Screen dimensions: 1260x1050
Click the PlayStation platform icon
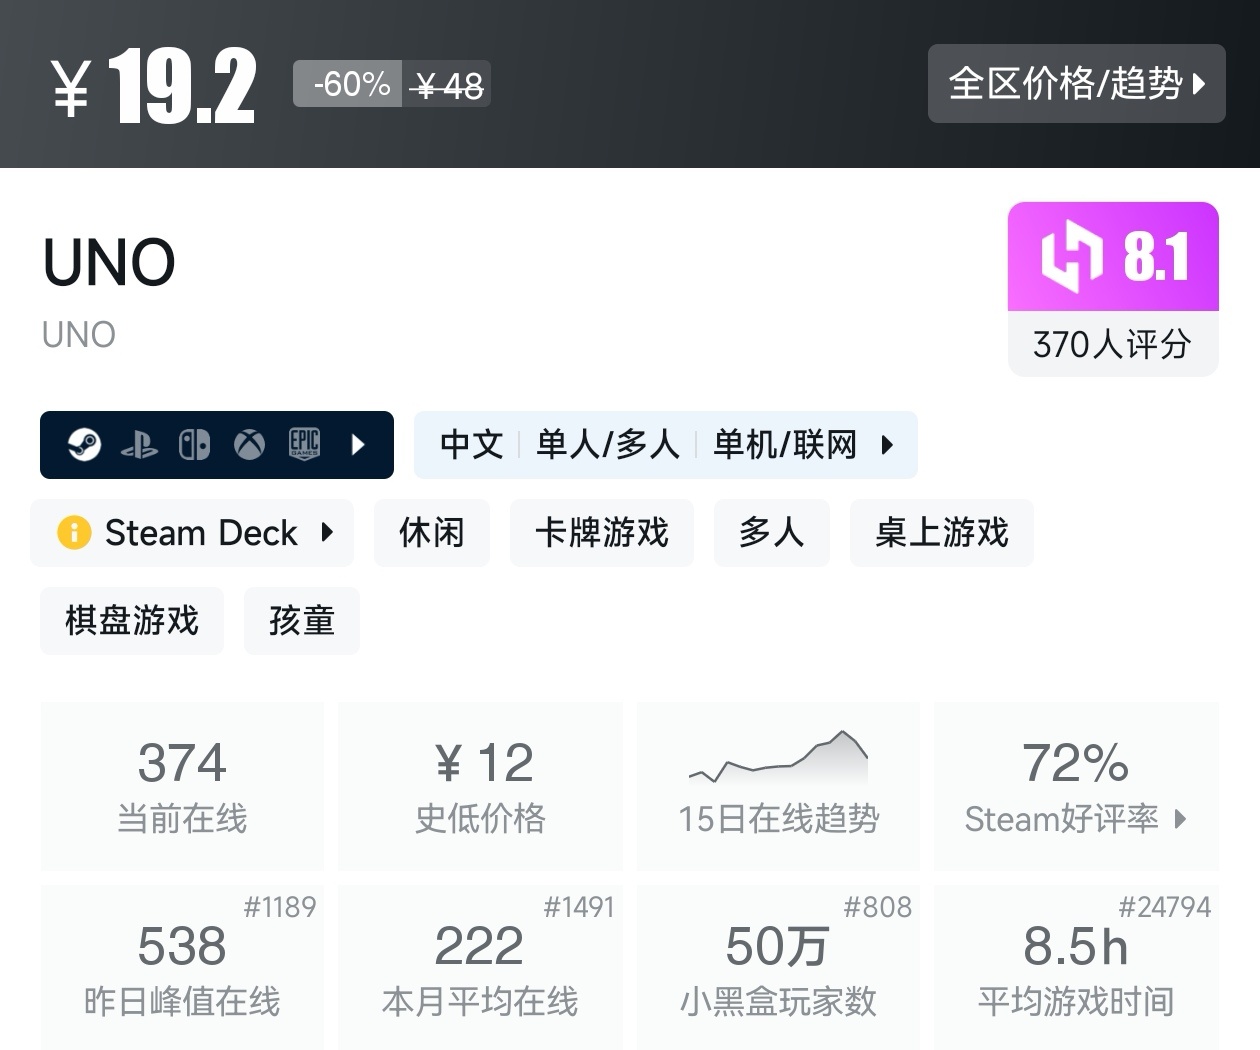(x=139, y=445)
